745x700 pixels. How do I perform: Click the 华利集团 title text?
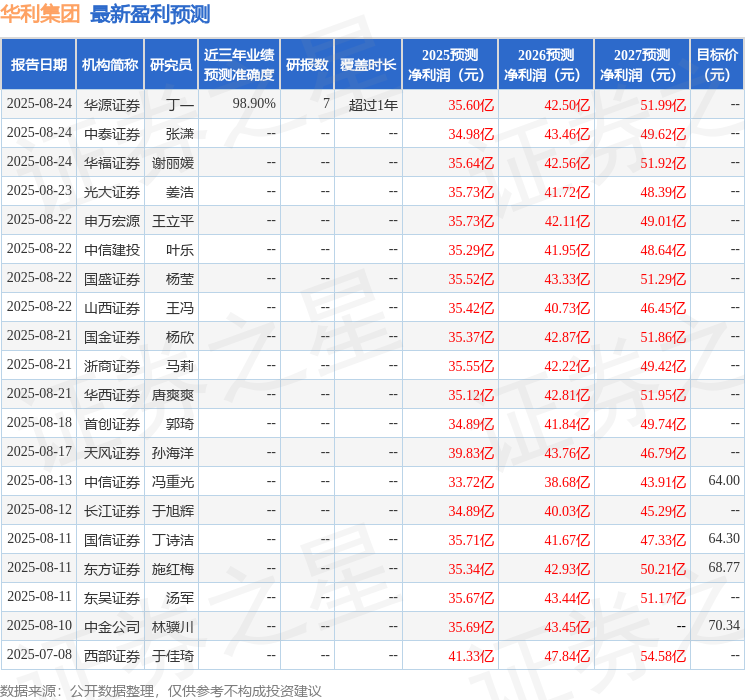click(40, 13)
